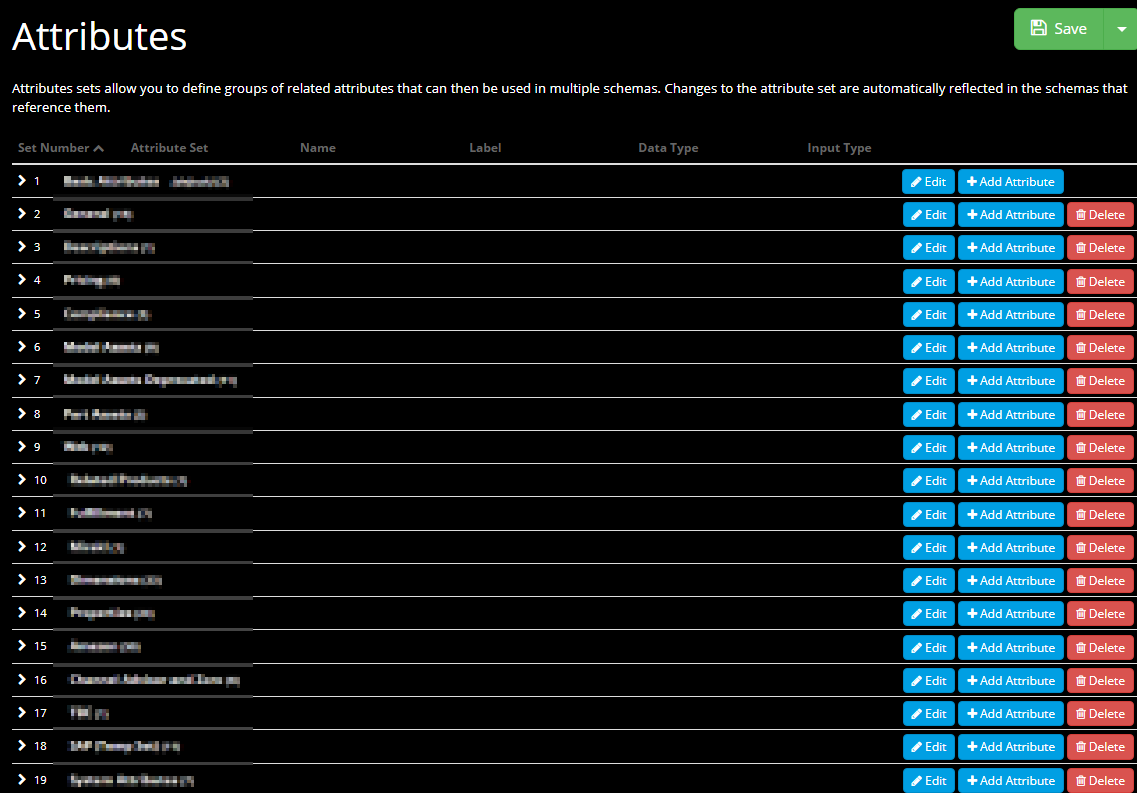Image resolution: width=1137 pixels, height=793 pixels.
Task: Expand attribute set row 1
Action: click(21, 181)
